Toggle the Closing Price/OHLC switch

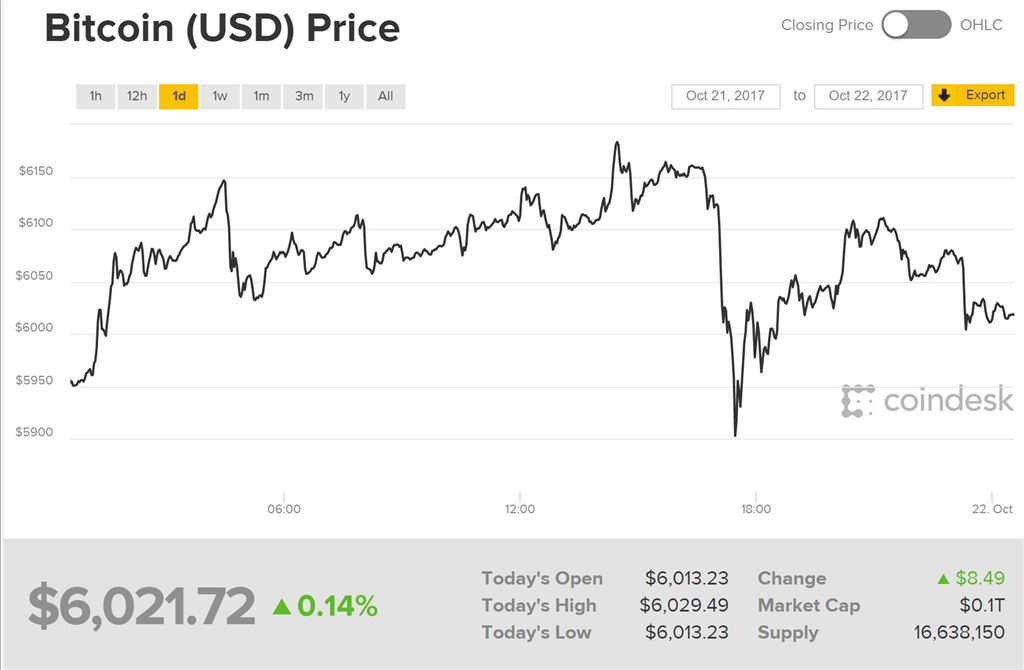[x=916, y=25]
